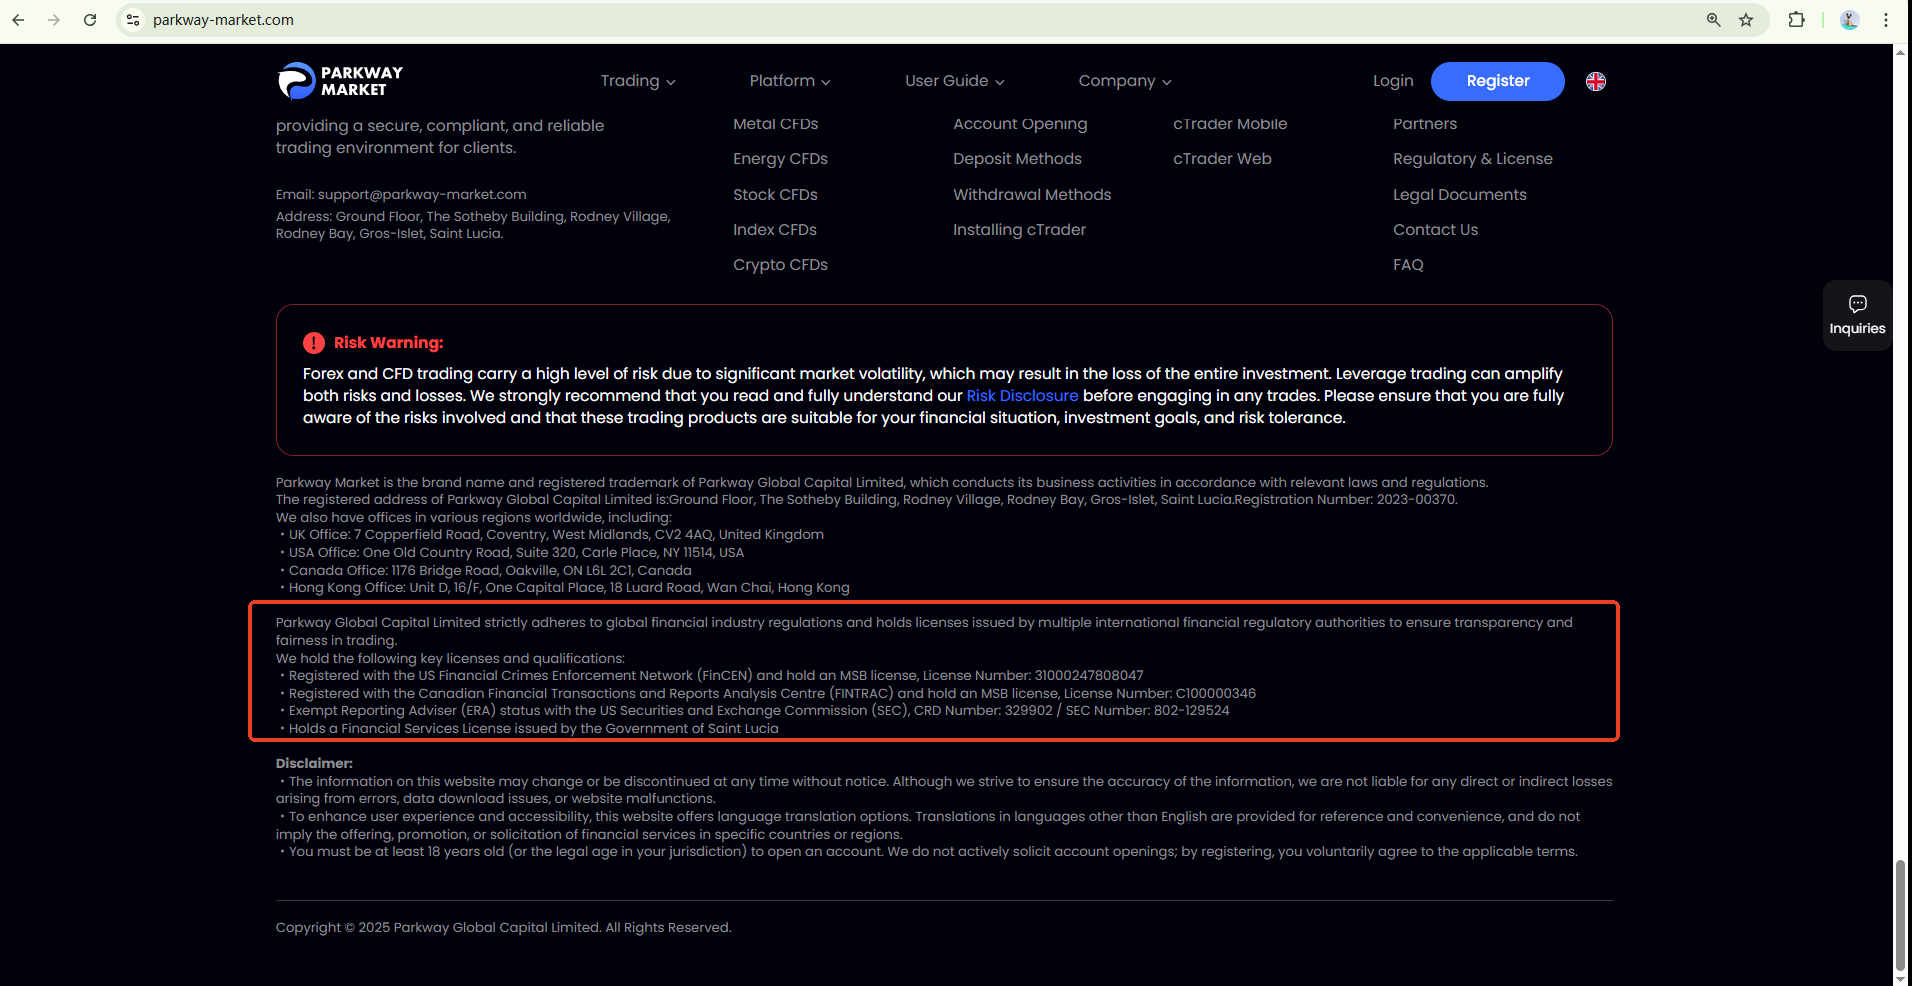Reload the page with the refresh icon
The height and width of the screenshot is (986, 1912).
(90, 20)
